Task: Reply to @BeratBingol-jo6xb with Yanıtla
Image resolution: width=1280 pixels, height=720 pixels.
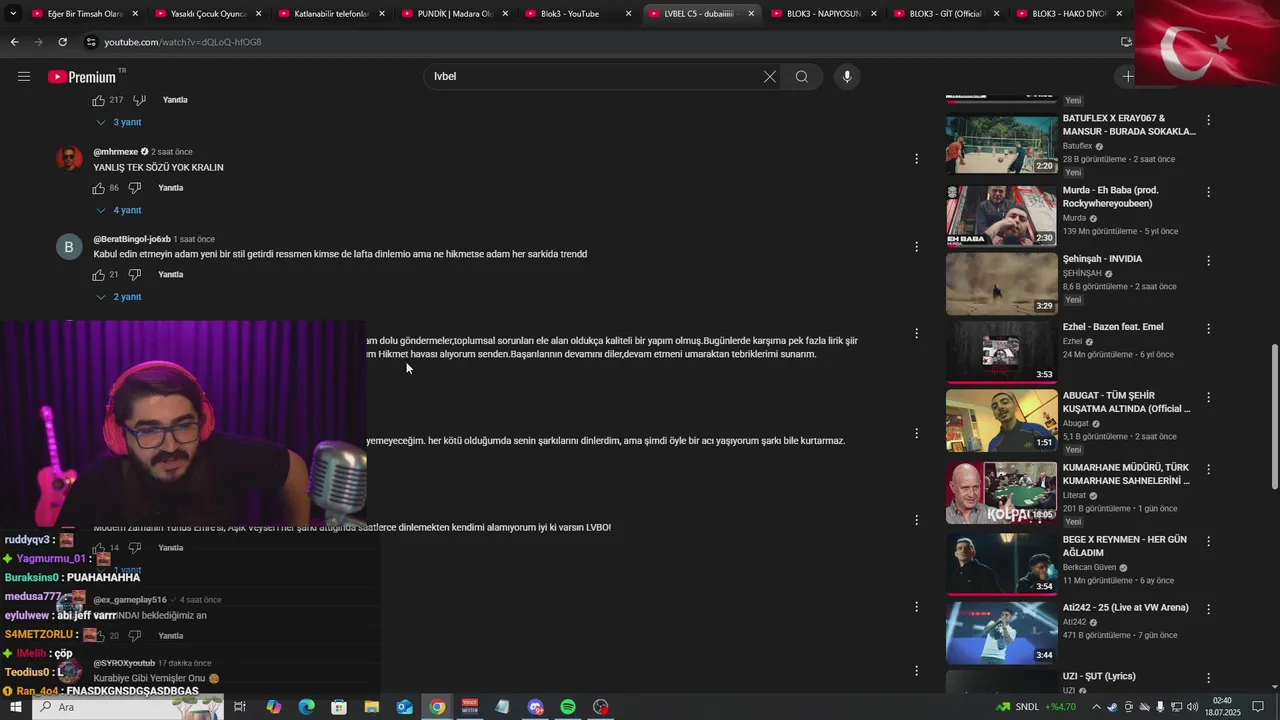Action: 171,275
